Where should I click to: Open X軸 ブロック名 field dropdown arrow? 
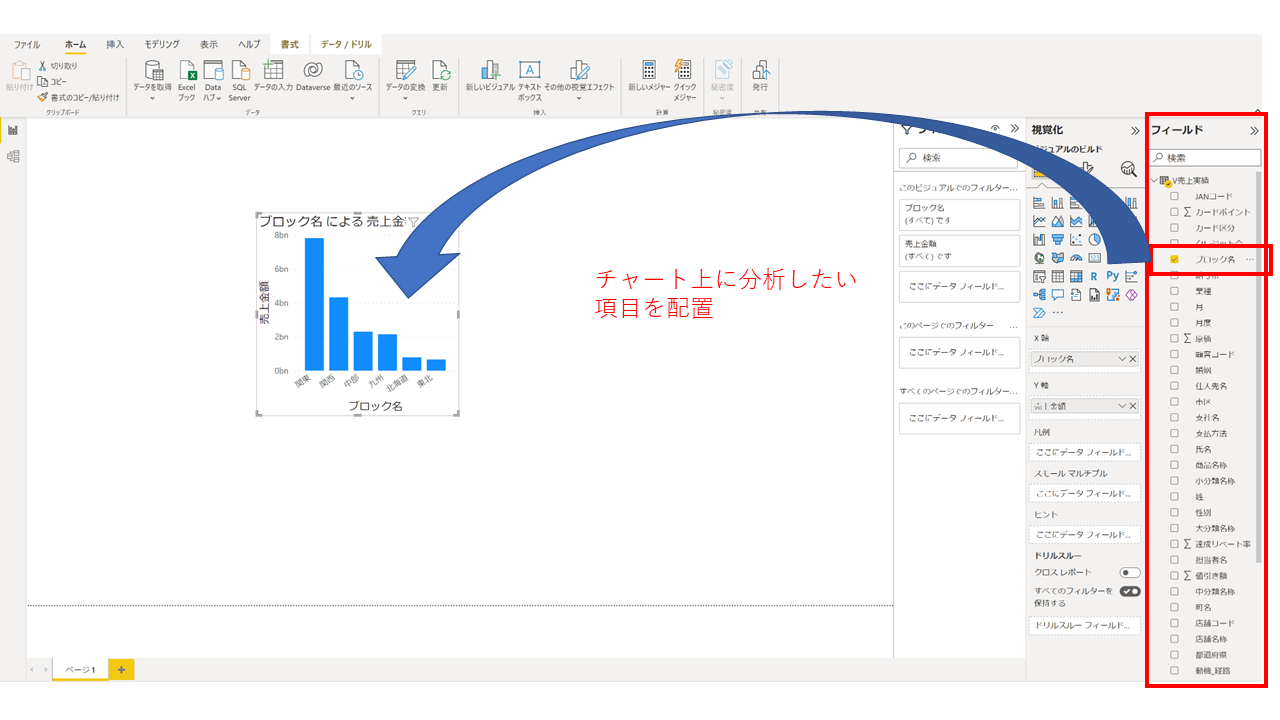click(x=1122, y=358)
